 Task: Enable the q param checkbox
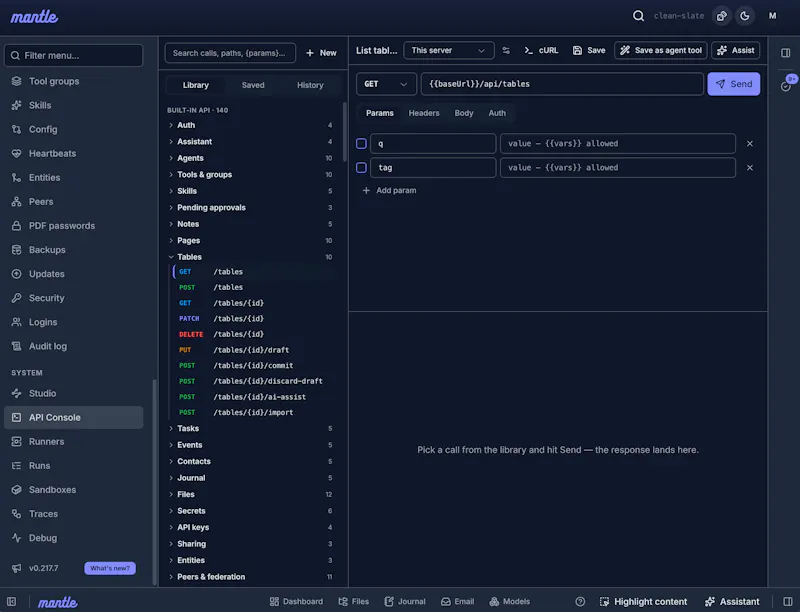[361, 143]
